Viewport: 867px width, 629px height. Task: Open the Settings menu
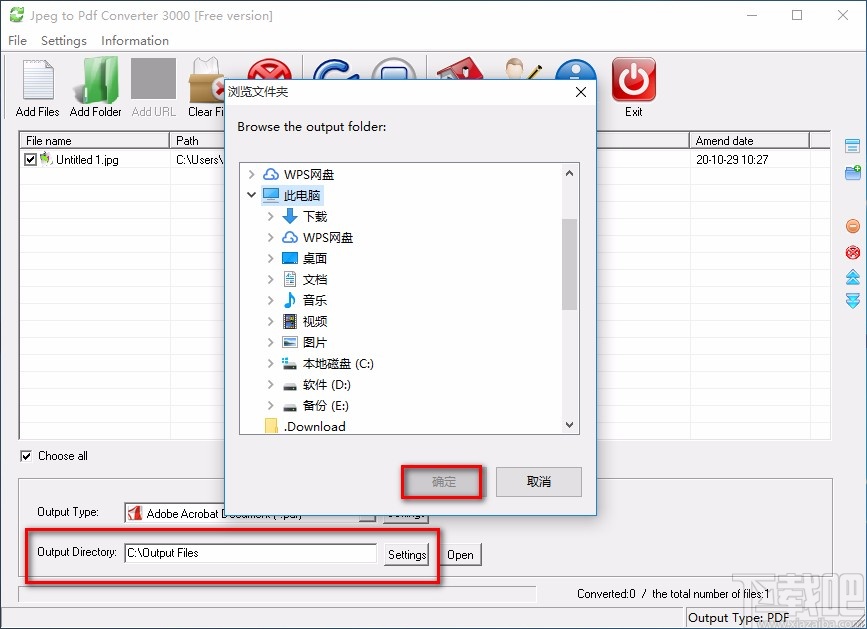(x=63, y=41)
